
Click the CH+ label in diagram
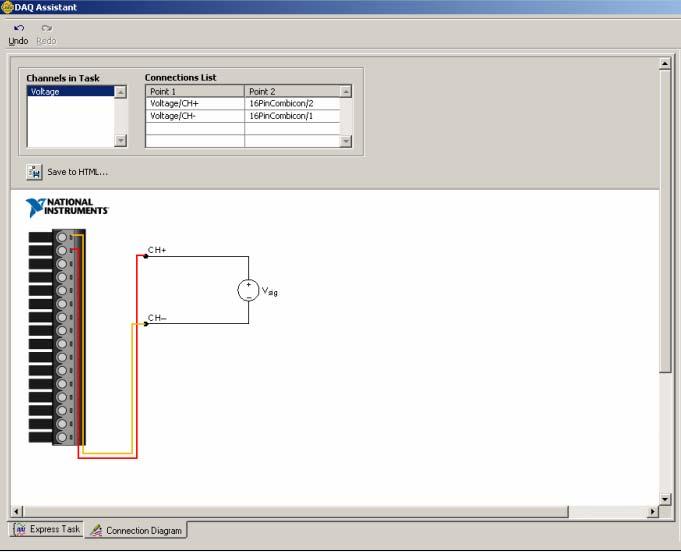157,250
